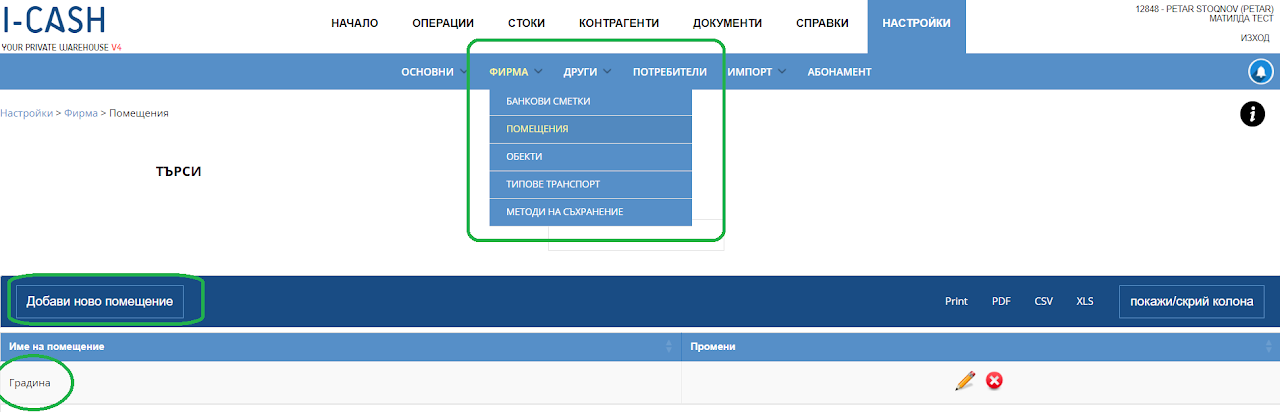Click the I-CASH logo
The height and width of the screenshot is (412, 1280).
click(53, 20)
